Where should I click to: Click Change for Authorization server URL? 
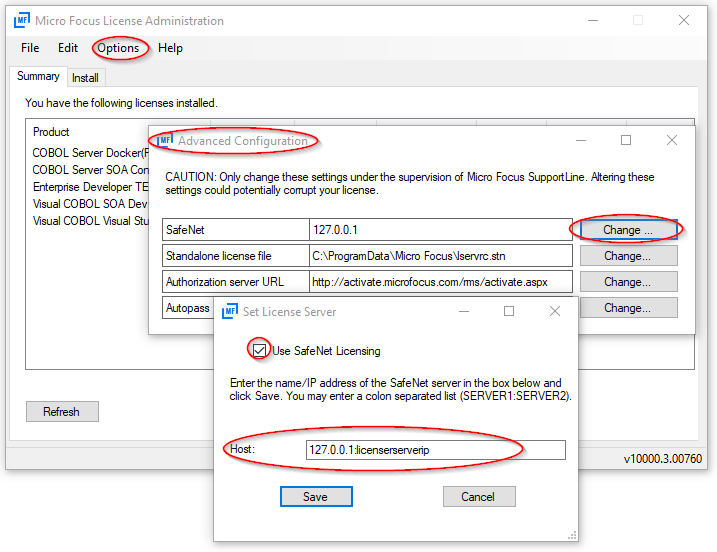tap(627, 282)
